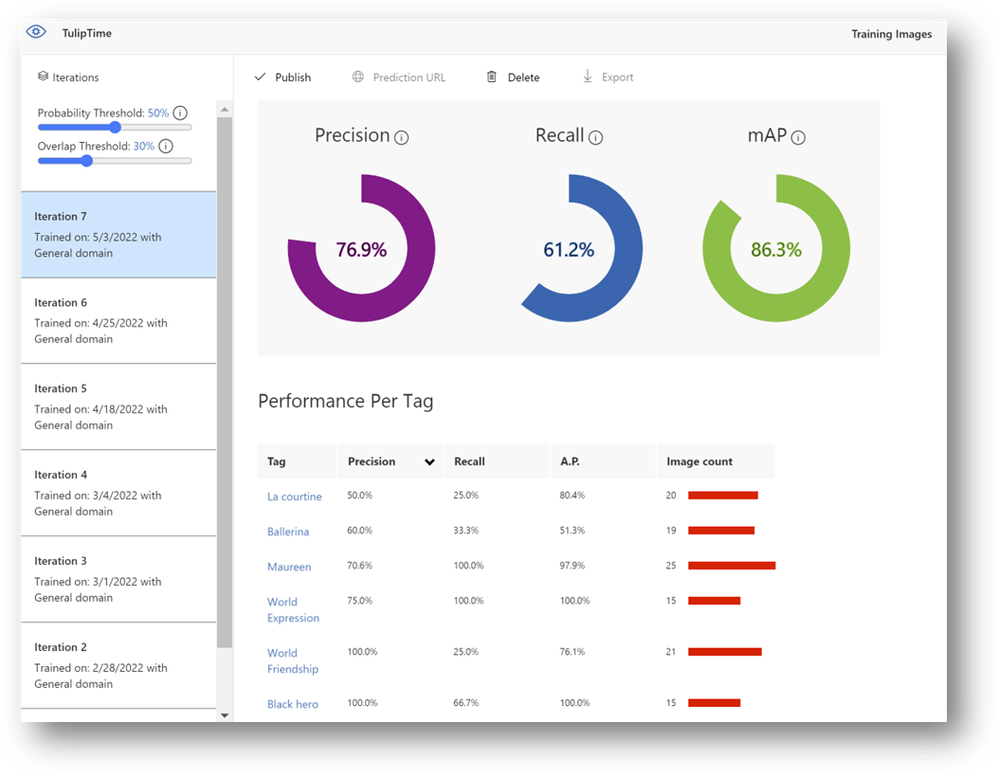Image resolution: width=999 pixels, height=774 pixels.
Task: Select Iteration 7 in the list
Action: pyautogui.click(x=119, y=234)
